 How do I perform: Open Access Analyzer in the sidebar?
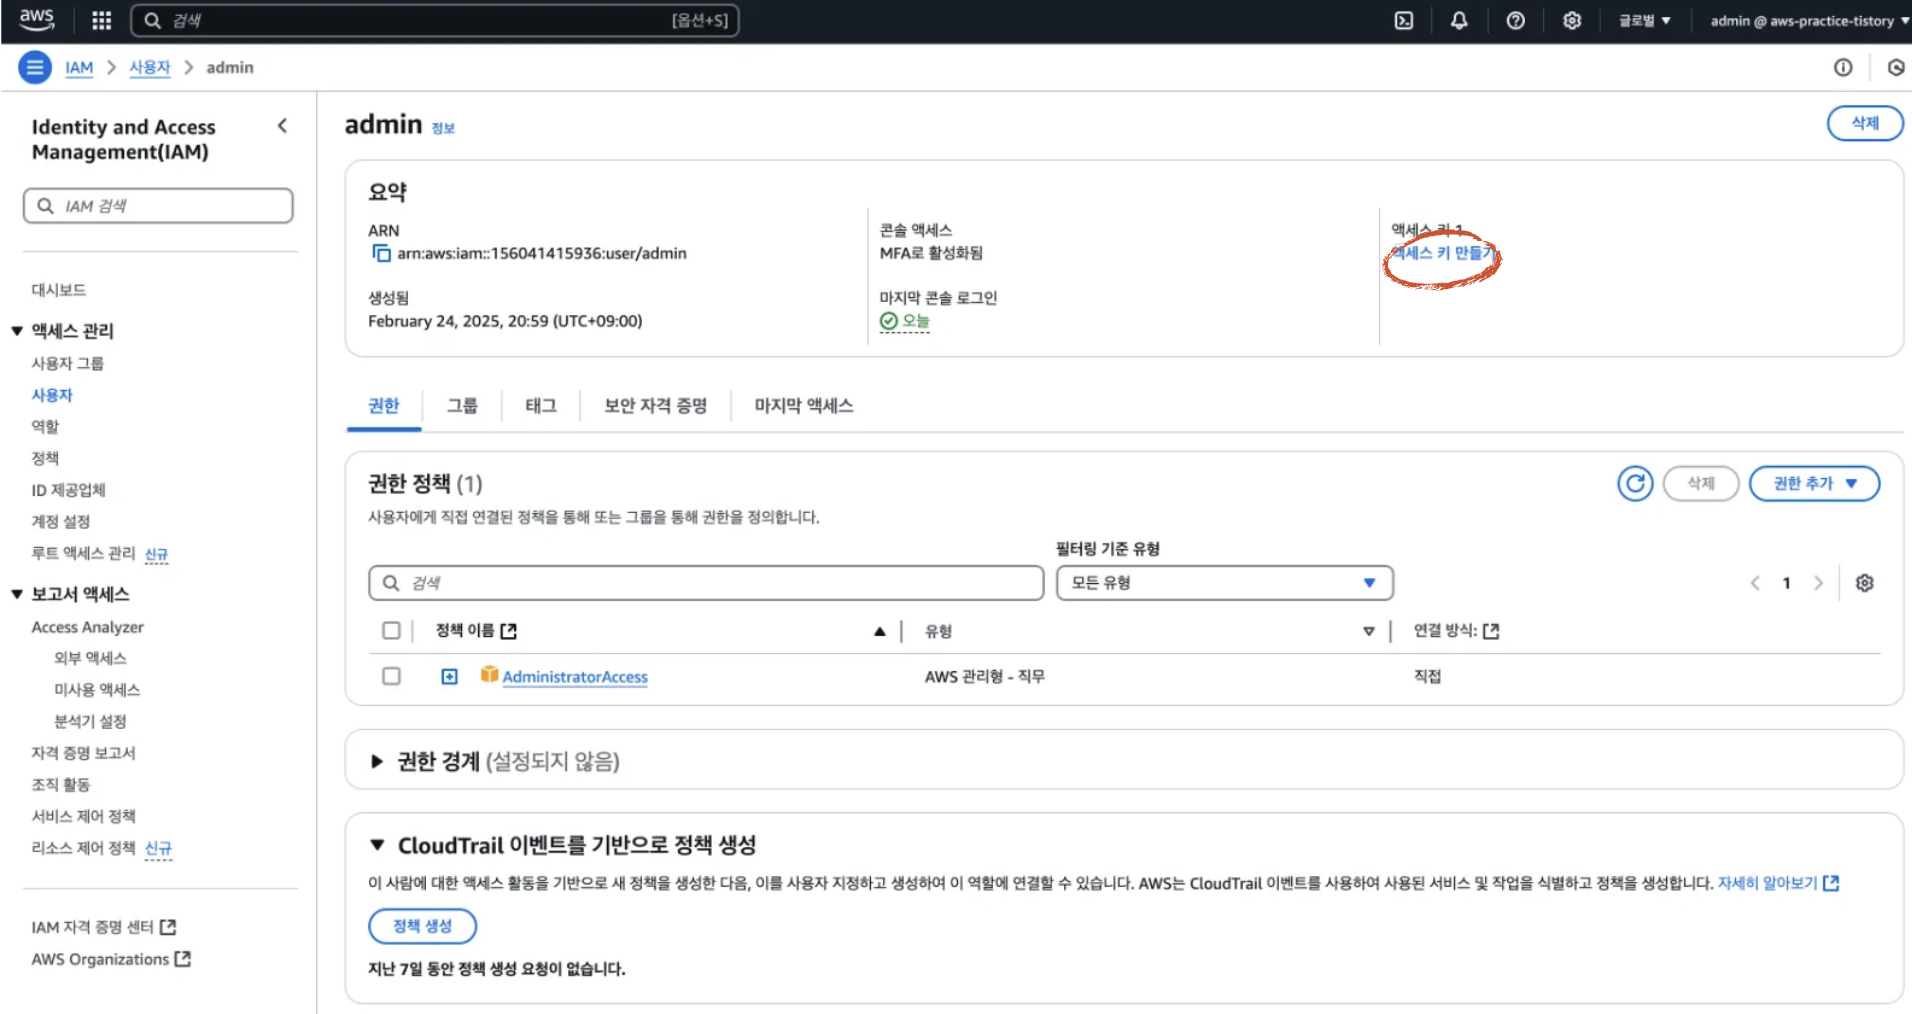(x=87, y=627)
